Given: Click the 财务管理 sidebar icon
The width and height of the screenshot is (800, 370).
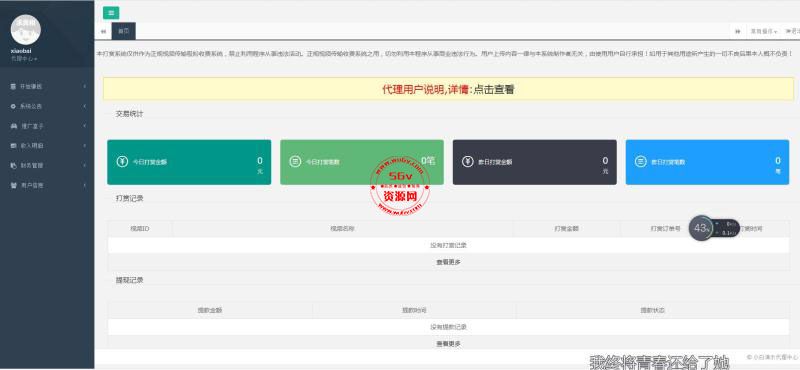Looking at the screenshot, I should (13, 165).
